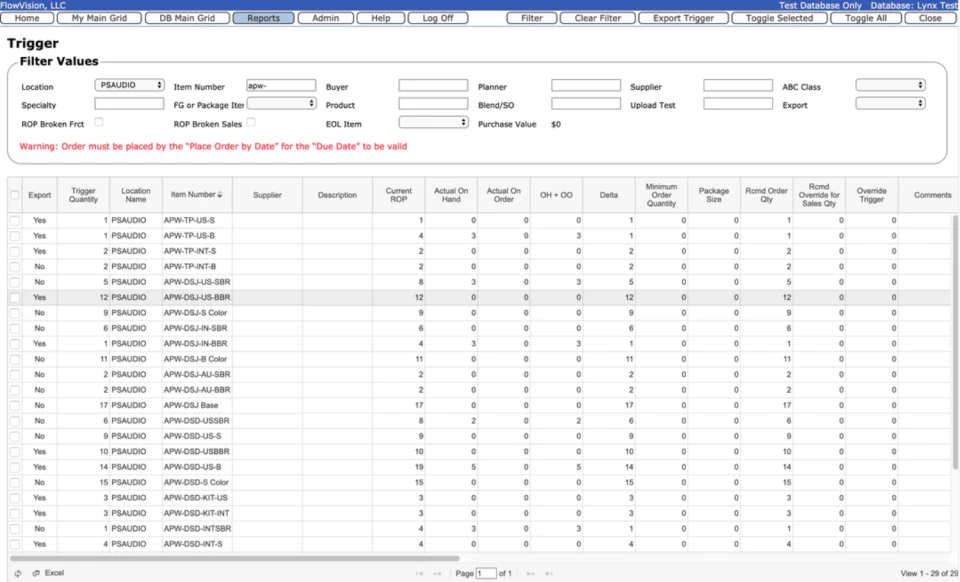
Task: Select the row checkbox for APW-DSD-KIT-US
Action: click(15, 498)
